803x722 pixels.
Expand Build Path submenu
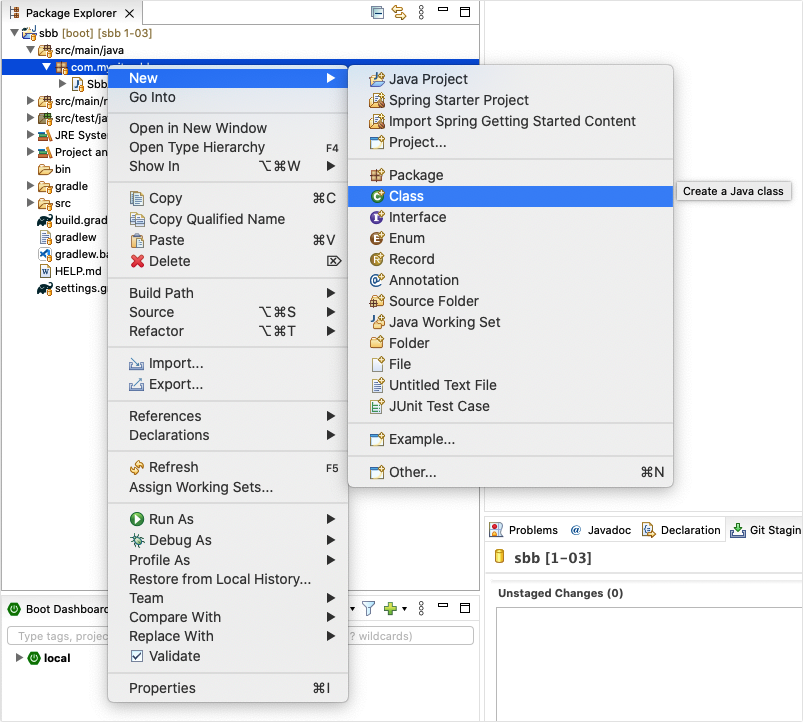click(x=228, y=293)
